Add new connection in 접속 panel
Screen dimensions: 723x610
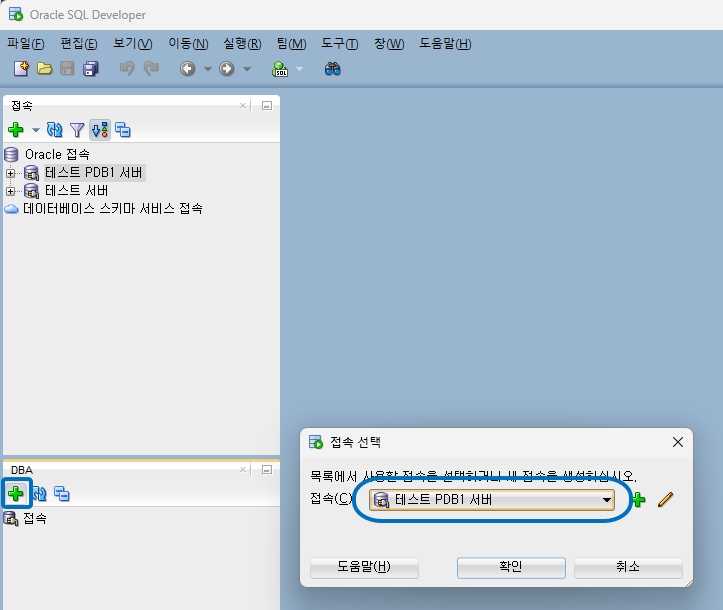point(16,130)
